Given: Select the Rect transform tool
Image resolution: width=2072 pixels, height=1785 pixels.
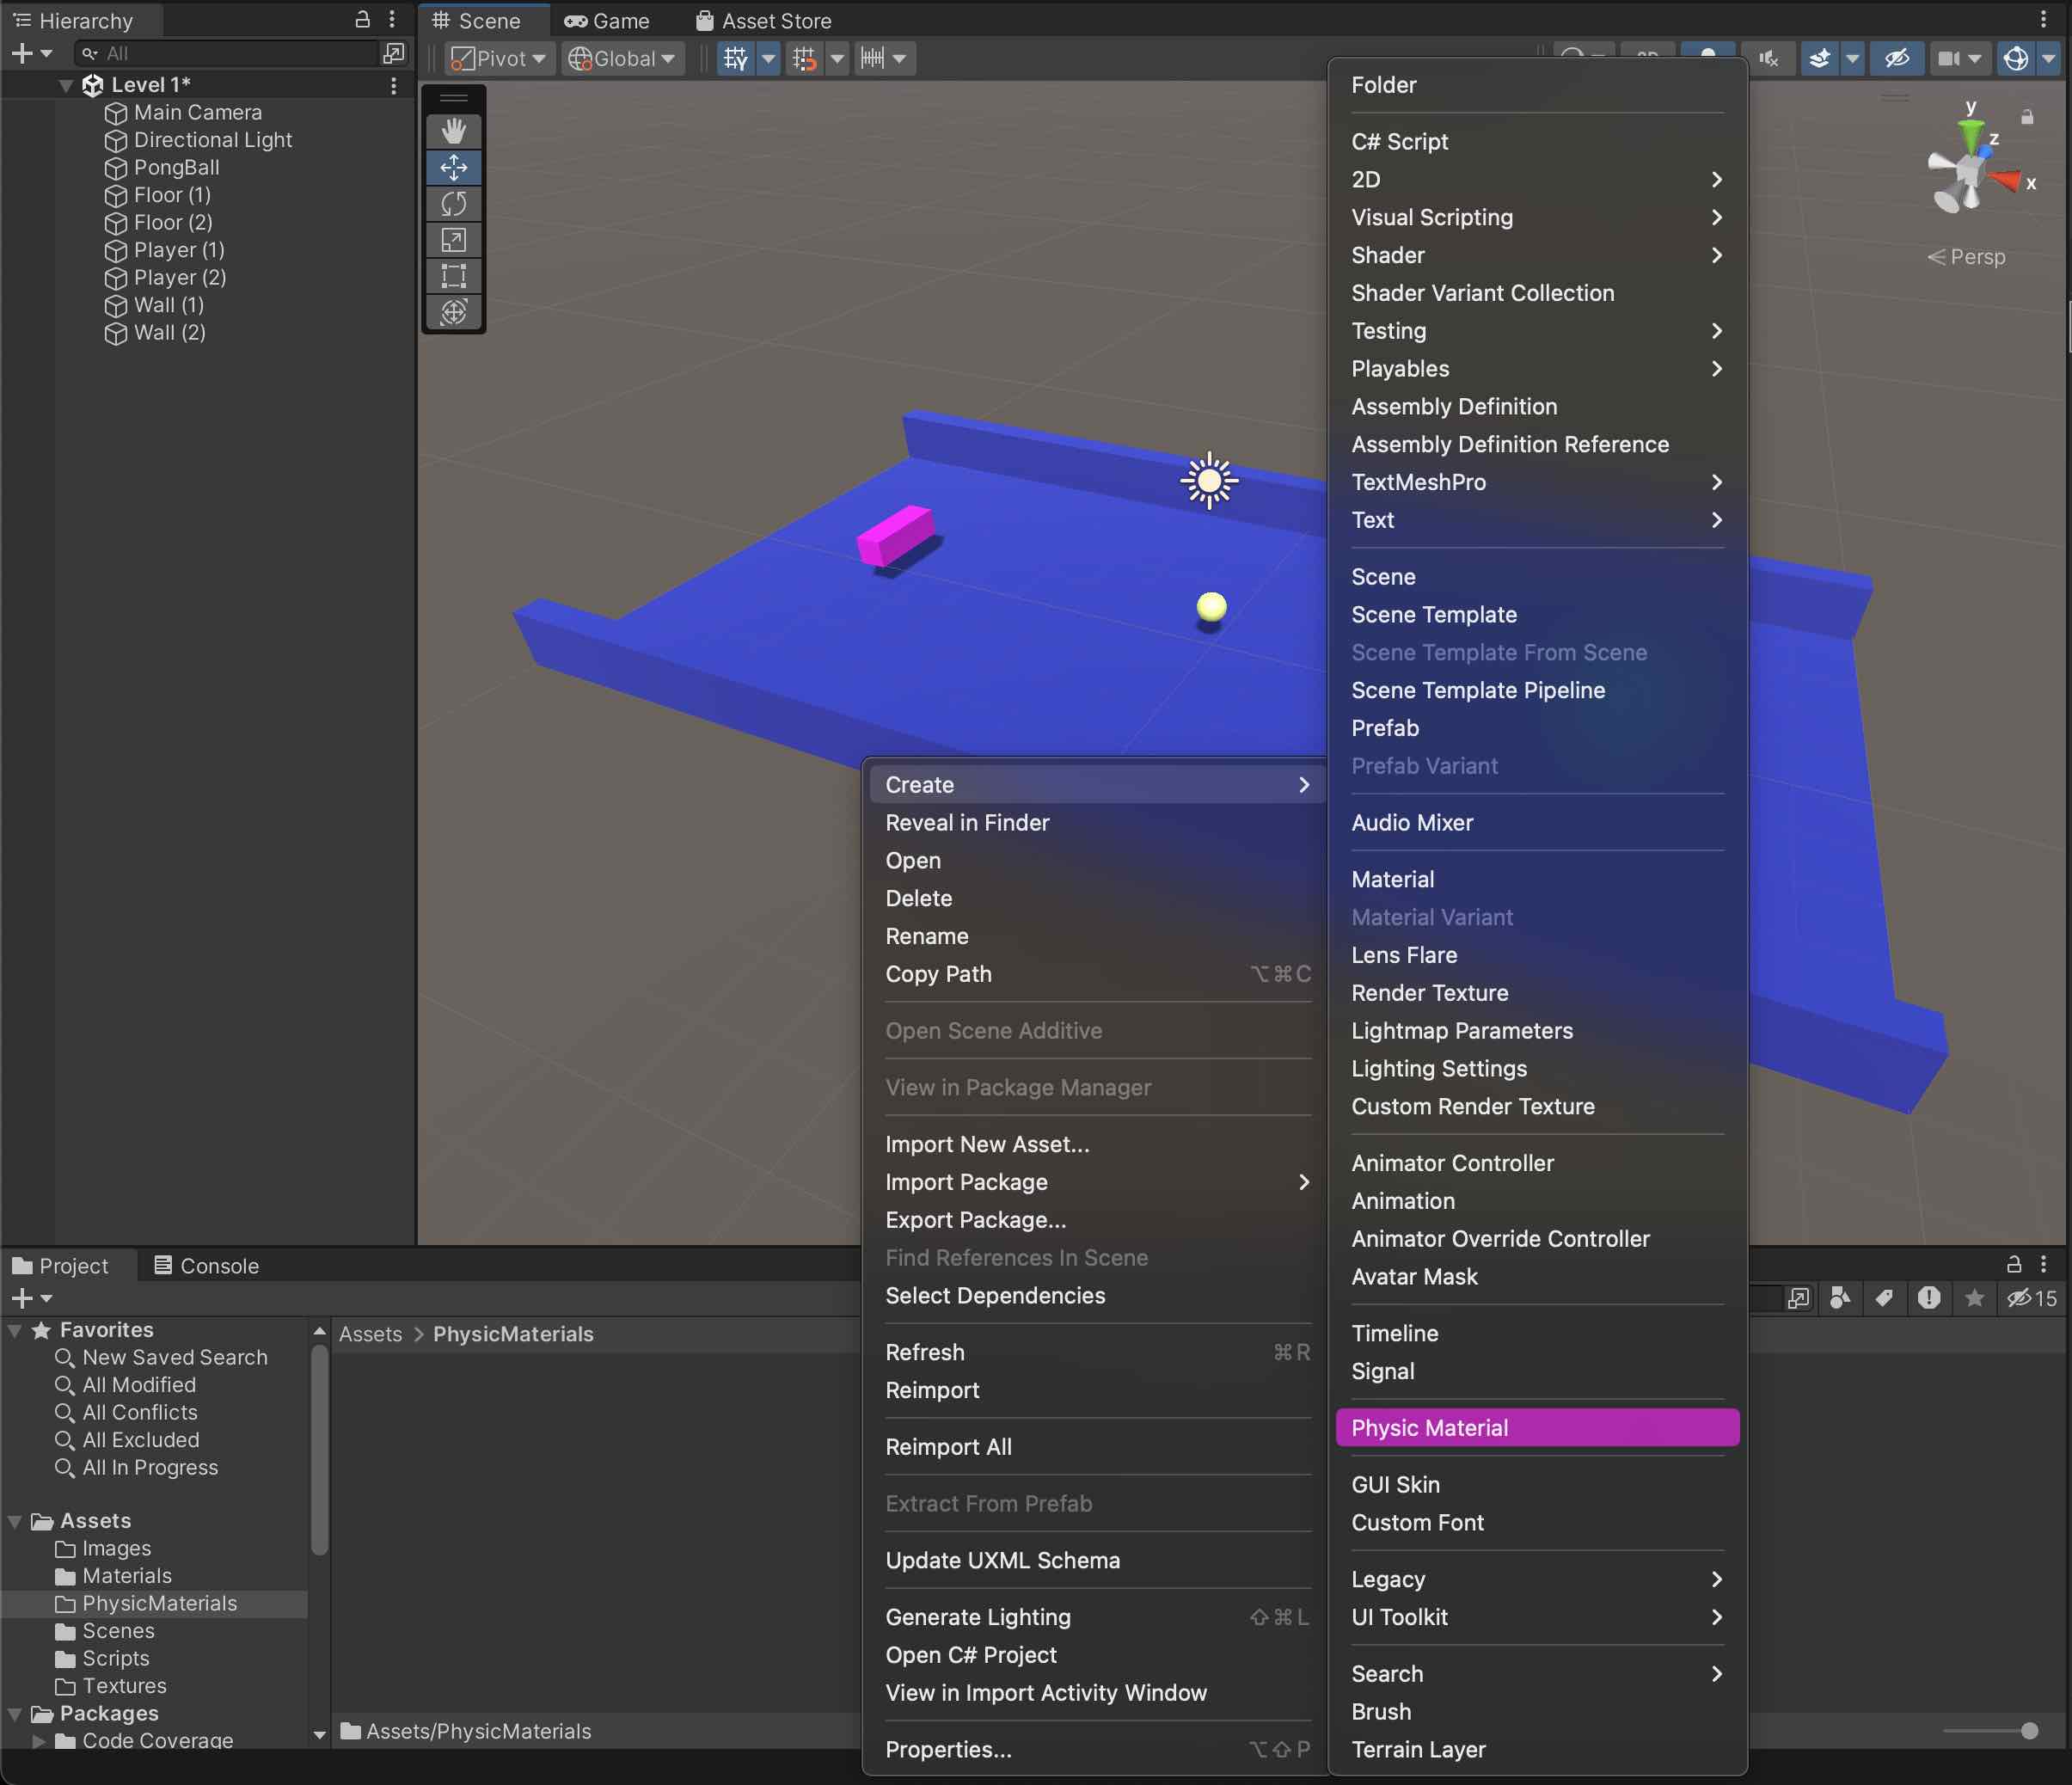Looking at the screenshot, I should 453,275.
